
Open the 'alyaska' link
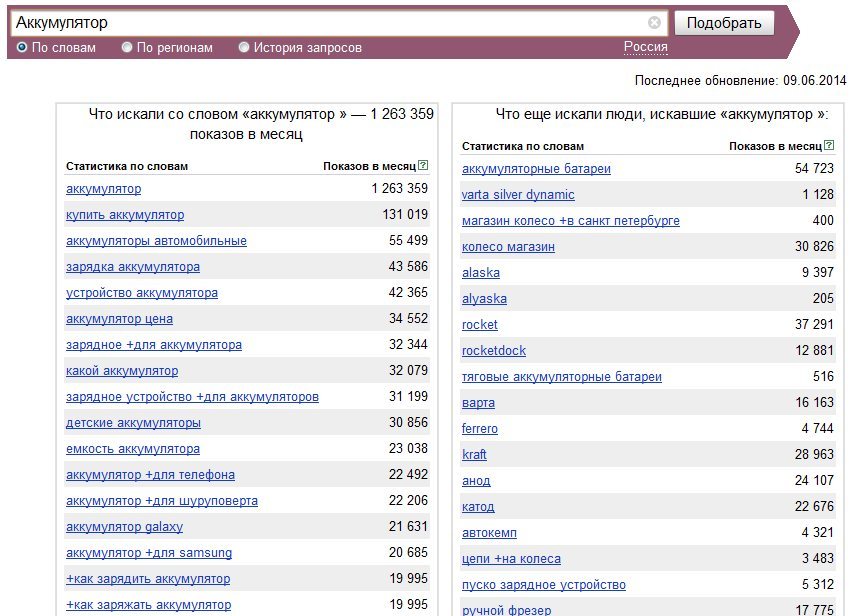[x=484, y=299]
